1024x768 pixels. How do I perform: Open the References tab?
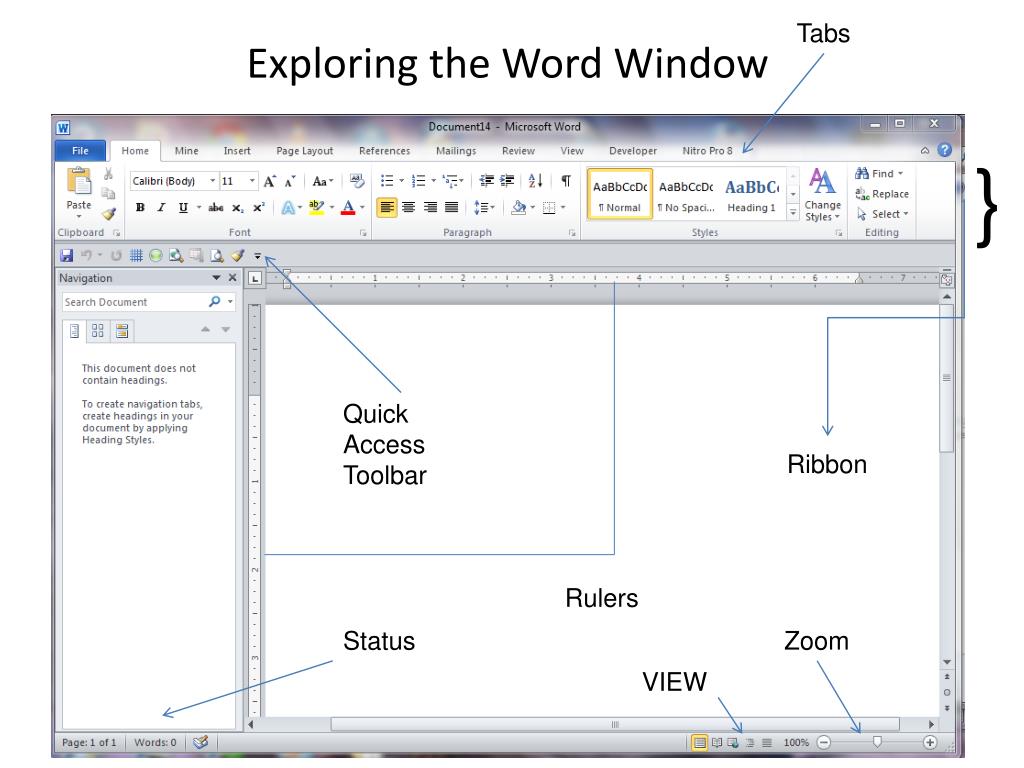click(385, 151)
